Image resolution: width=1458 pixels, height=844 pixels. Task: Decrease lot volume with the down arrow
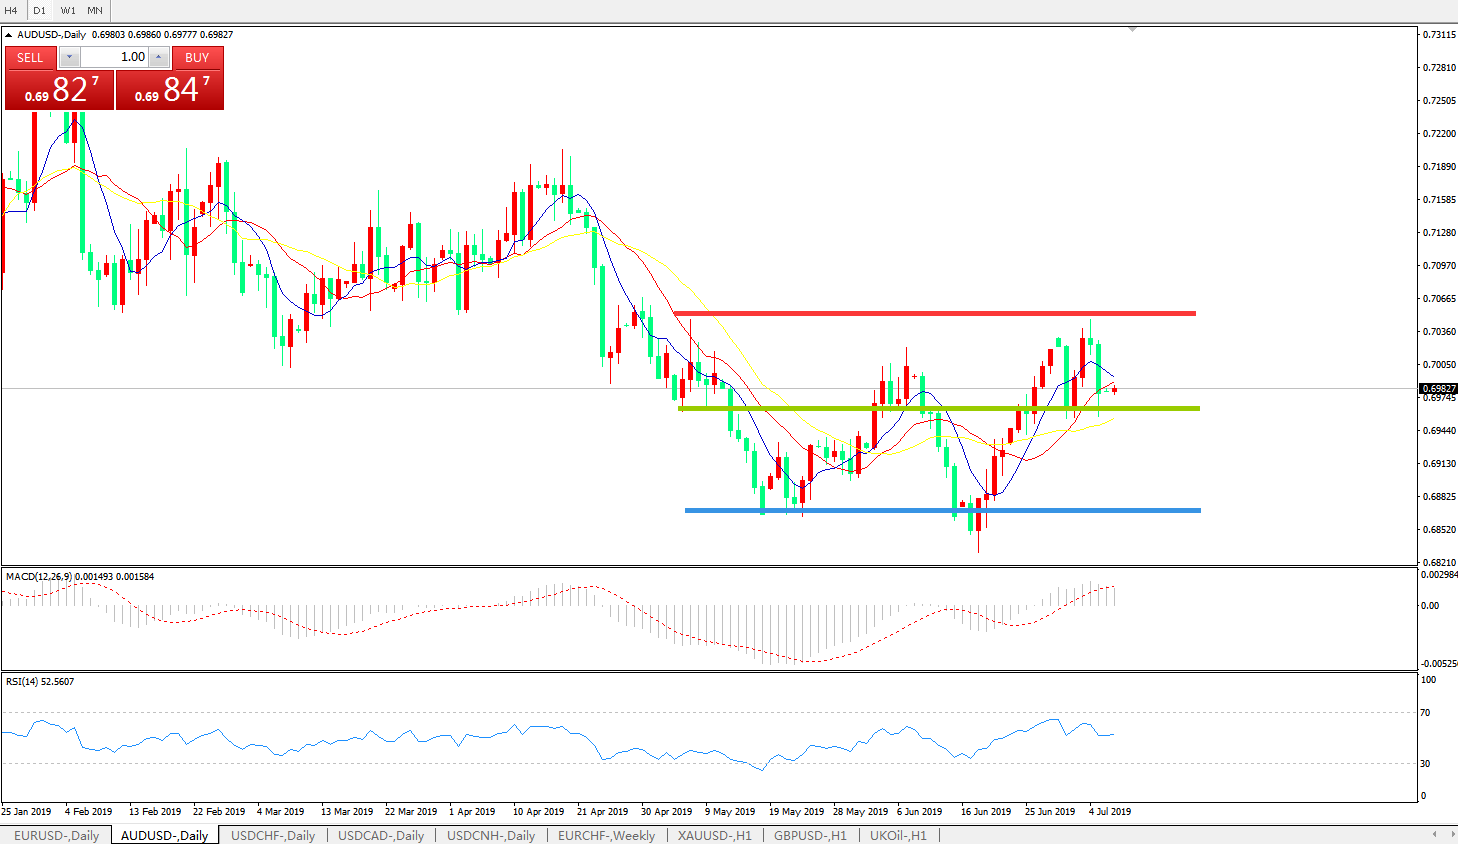click(69, 57)
